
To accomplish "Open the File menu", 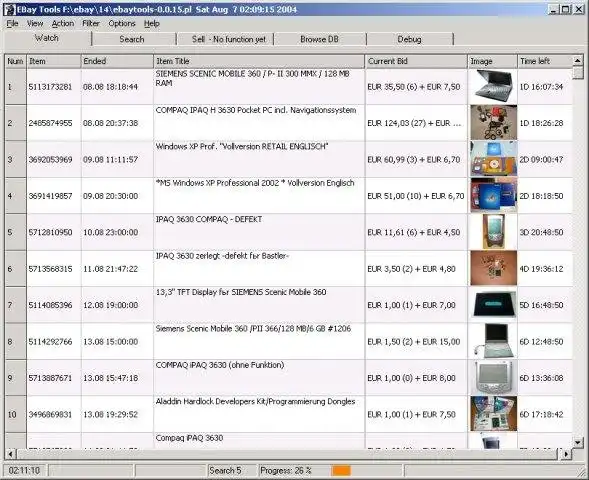I will [x=12, y=24].
